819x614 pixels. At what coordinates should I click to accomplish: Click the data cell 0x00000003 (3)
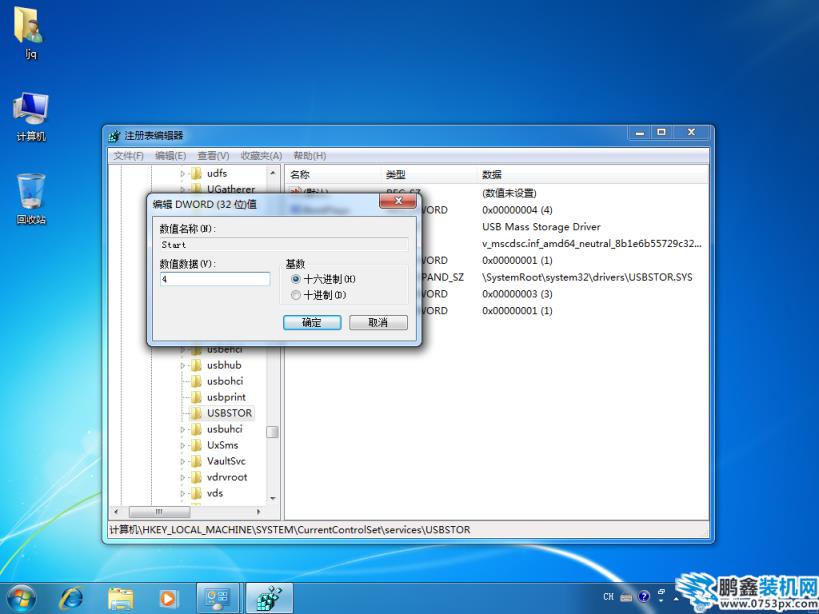pos(517,294)
